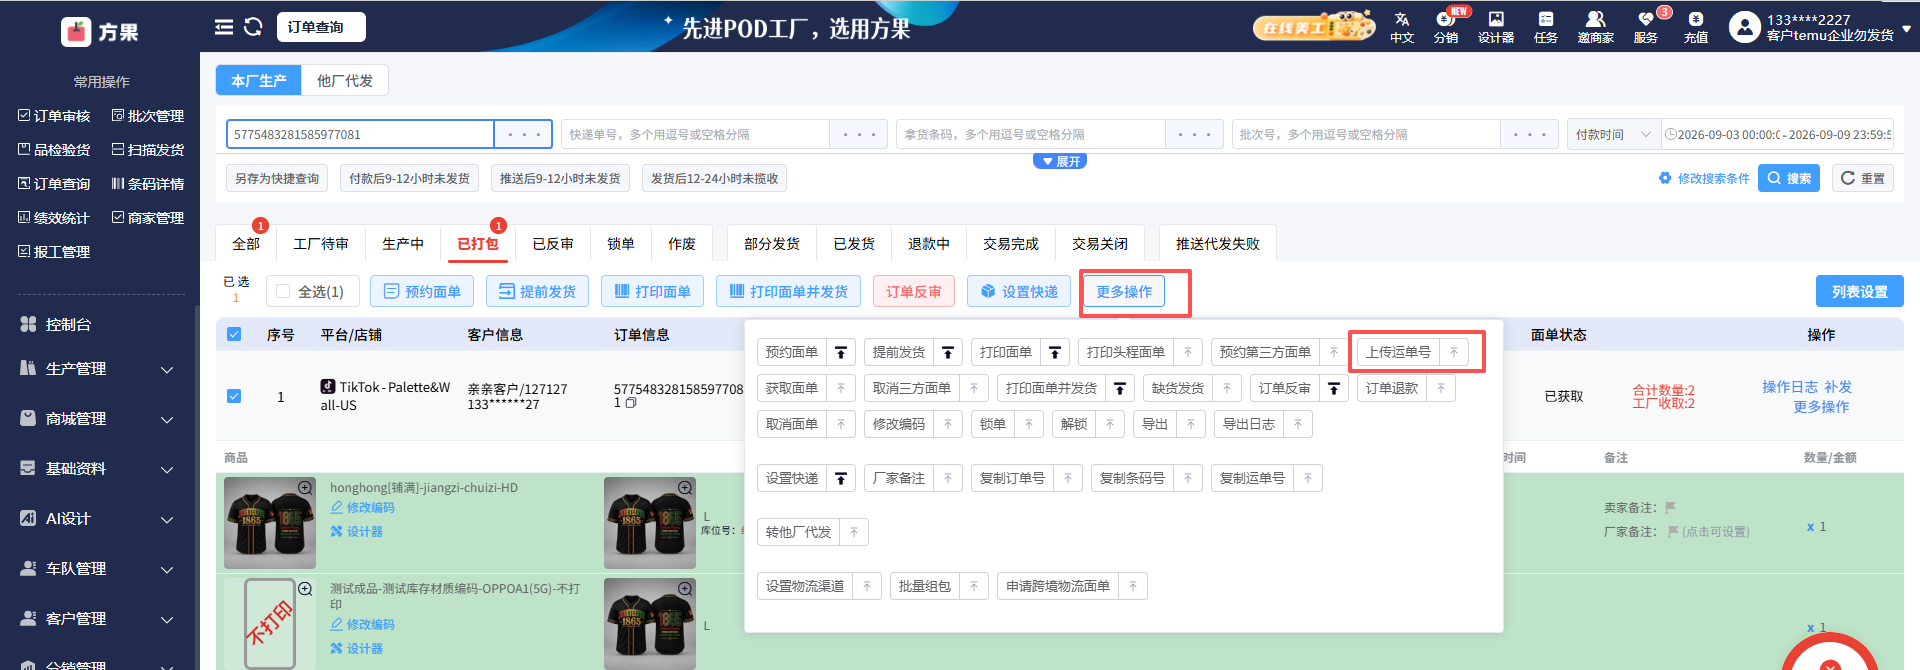Pin 打印头程面单 with its arrow icon
The width and height of the screenshot is (1920, 670).
click(x=1188, y=352)
